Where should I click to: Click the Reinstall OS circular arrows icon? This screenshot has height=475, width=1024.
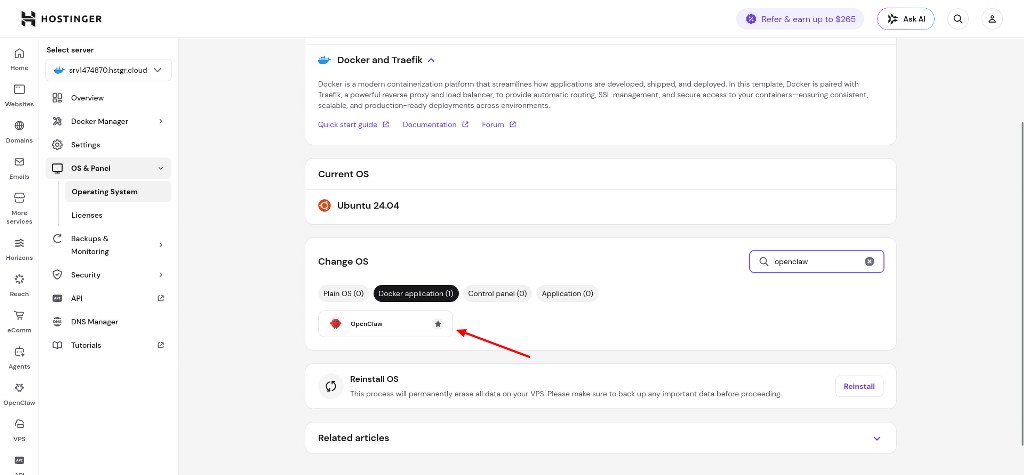coord(330,386)
